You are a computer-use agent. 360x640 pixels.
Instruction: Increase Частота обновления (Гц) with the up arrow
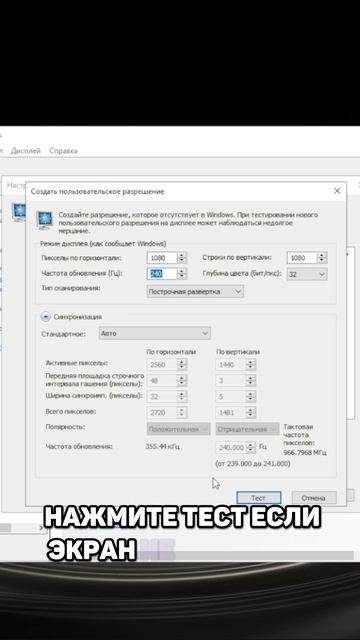click(x=182, y=271)
